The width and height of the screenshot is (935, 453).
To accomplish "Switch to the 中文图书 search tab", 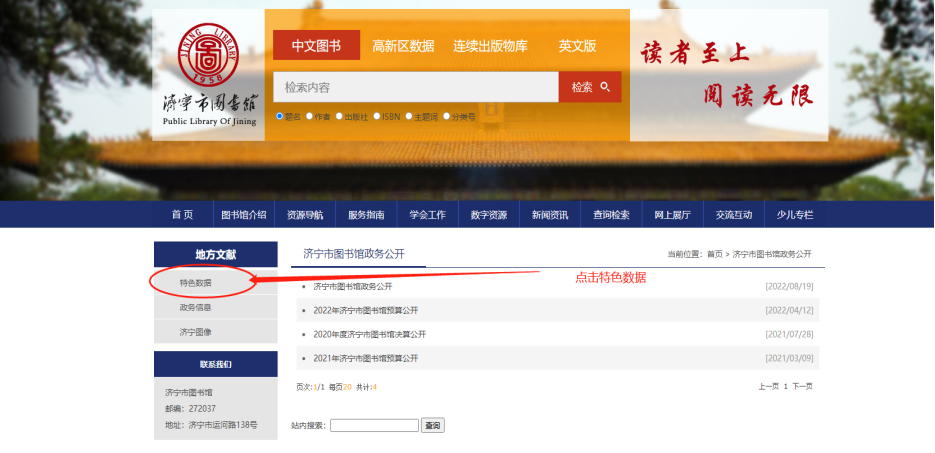I will click(x=317, y=45).
